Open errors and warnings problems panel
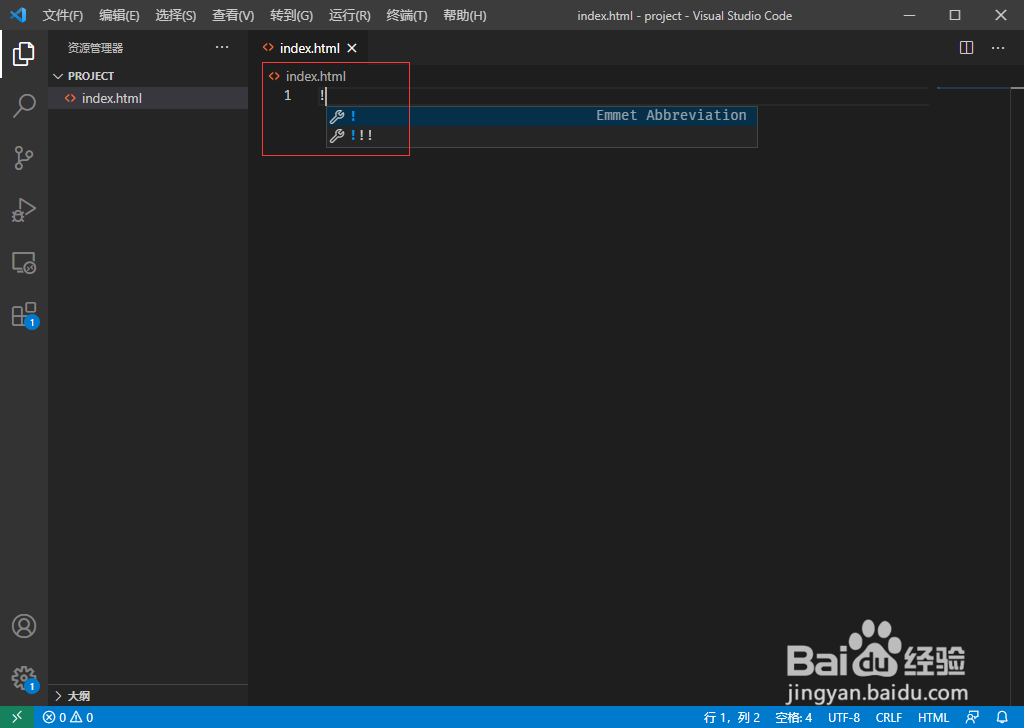 coord(68,718)
